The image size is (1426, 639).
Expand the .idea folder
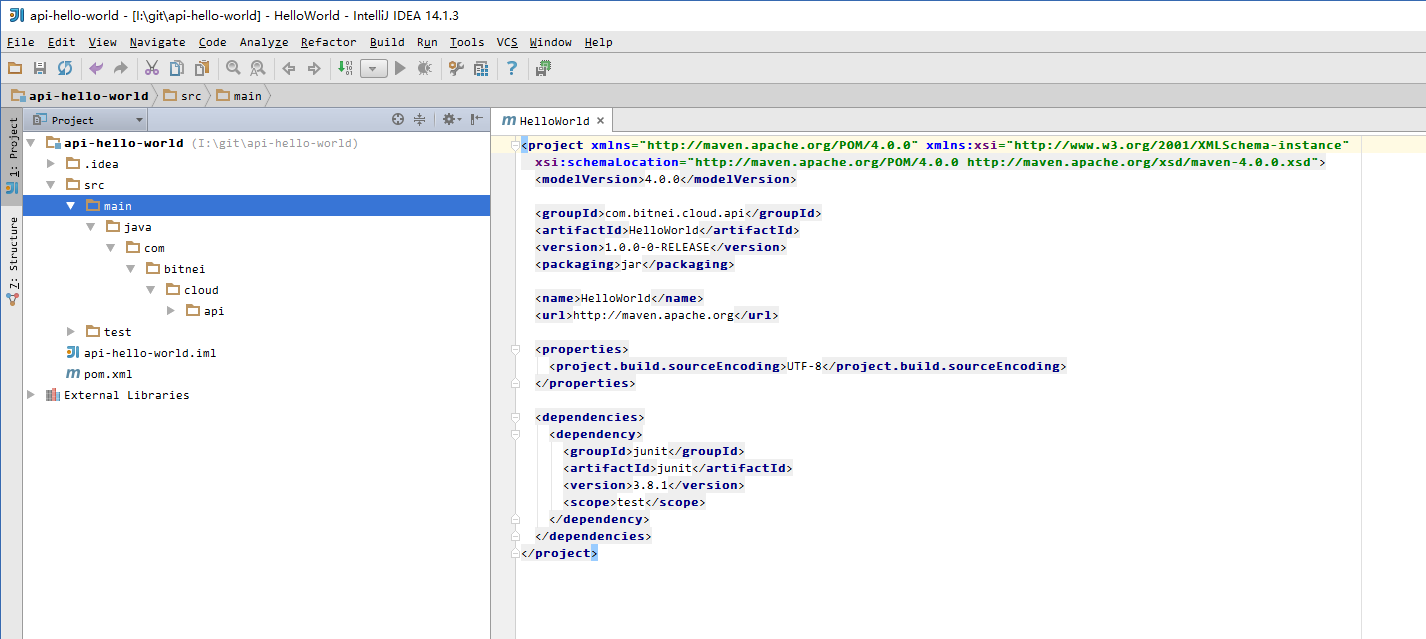coord(51,164)
